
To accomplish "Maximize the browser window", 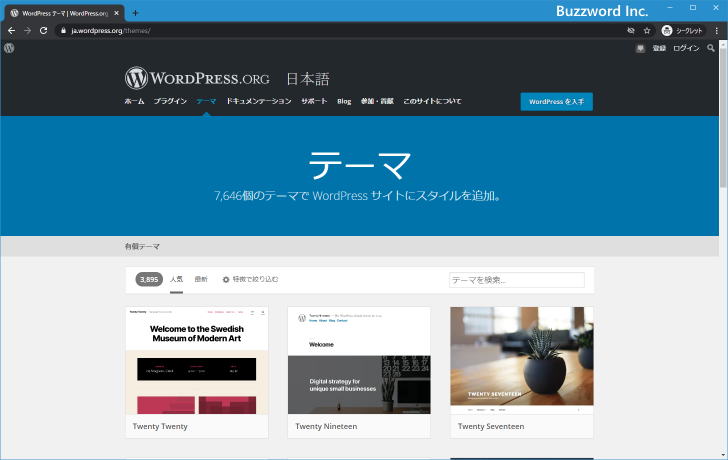I will 693,7.
